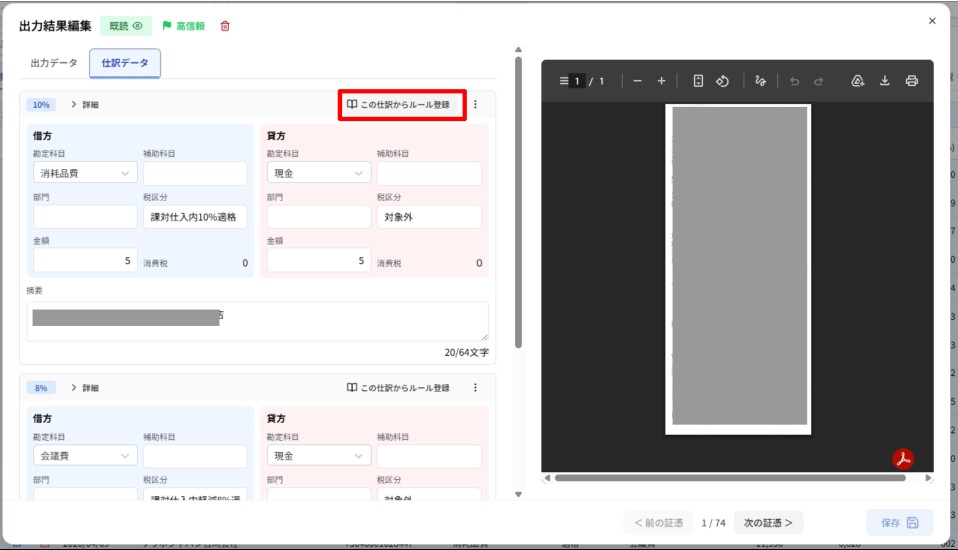Click the 高信頼 flag indicator

183,26
